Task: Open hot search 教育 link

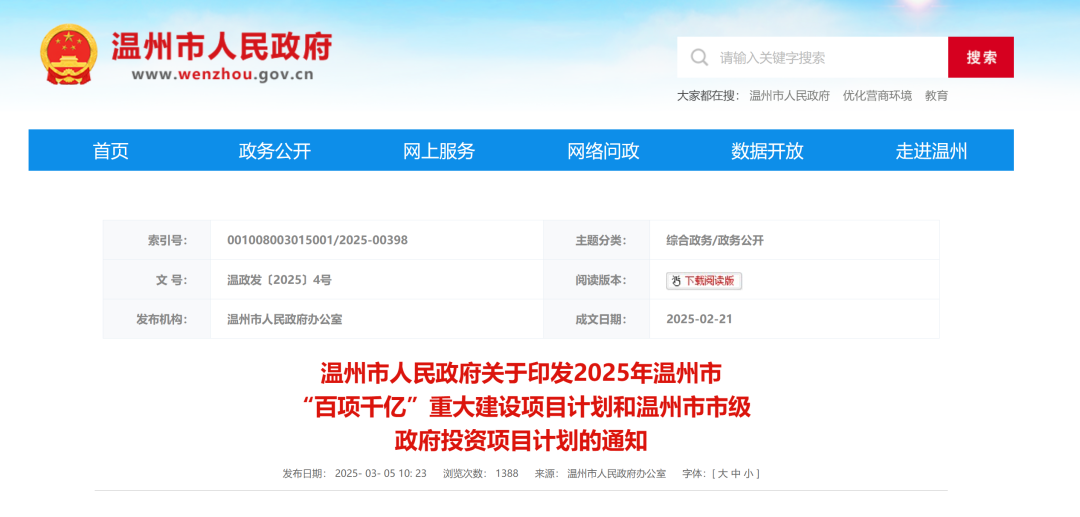Action: (x=936, y=96)
